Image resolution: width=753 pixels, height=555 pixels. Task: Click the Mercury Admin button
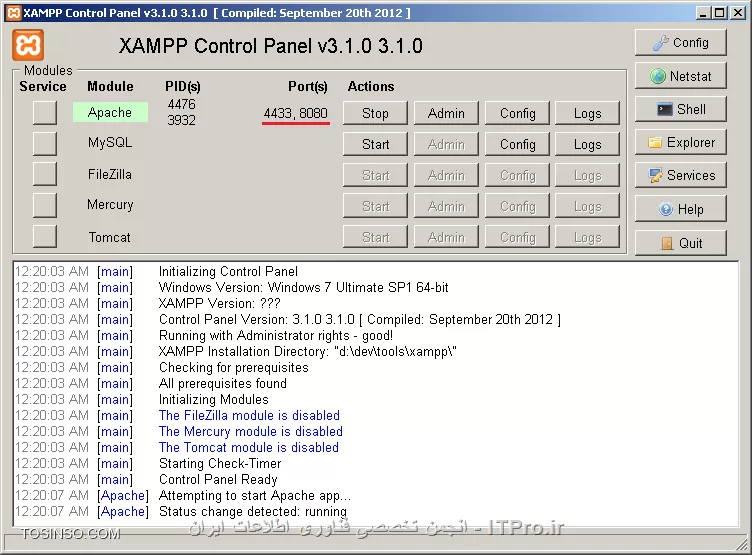(446, 206)
